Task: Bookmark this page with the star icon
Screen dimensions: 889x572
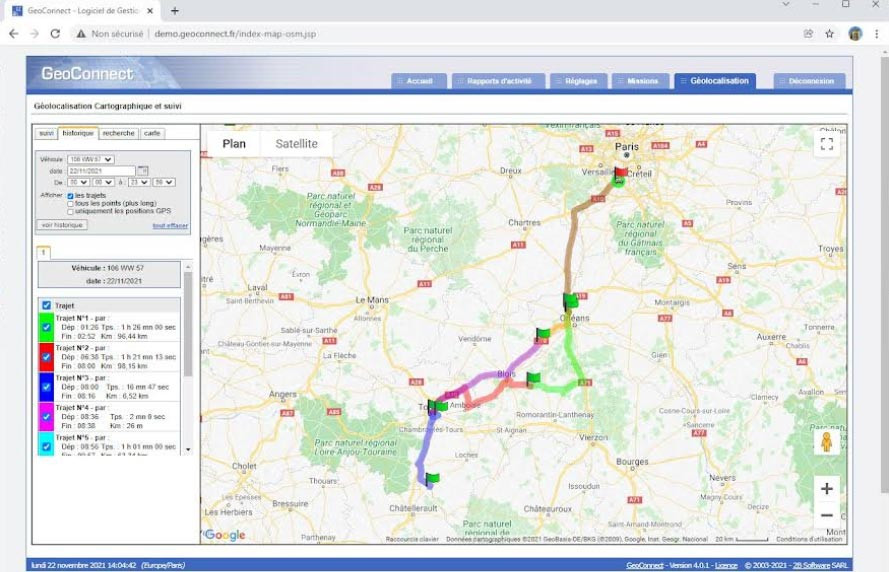Action: point(830,33)
